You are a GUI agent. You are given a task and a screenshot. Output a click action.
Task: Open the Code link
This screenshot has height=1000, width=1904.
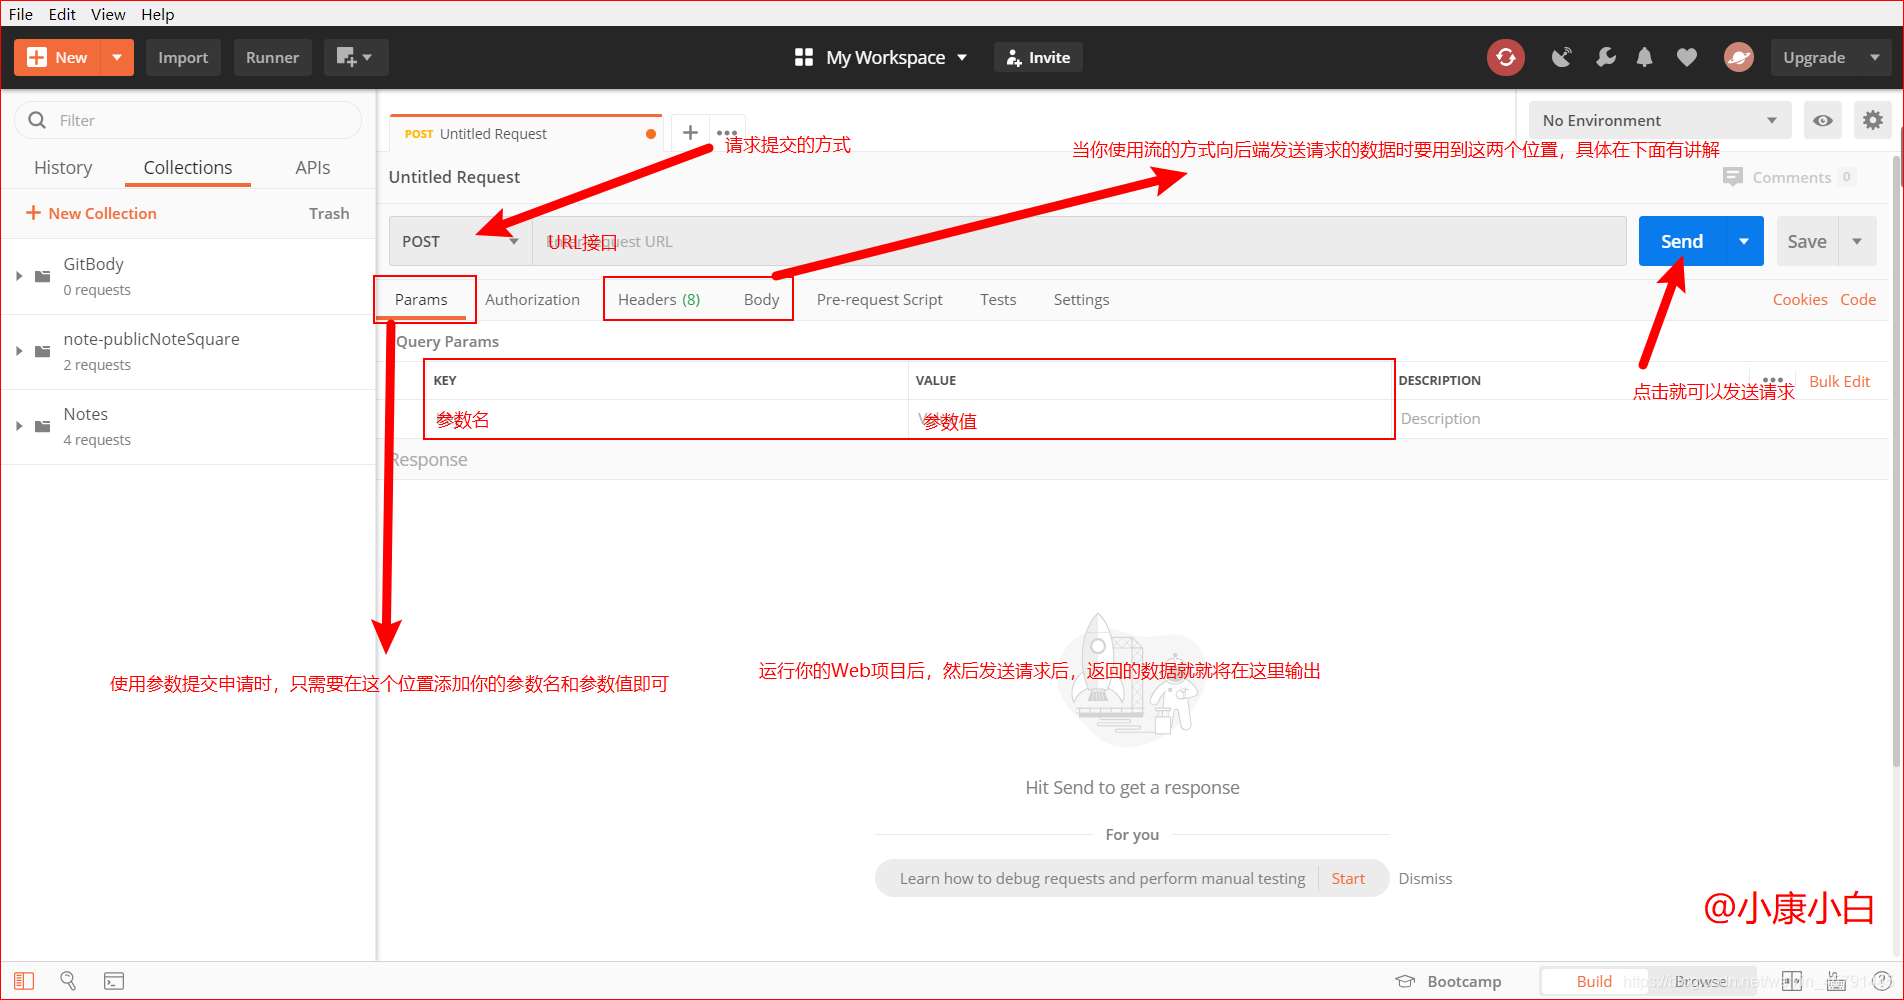click(1858, 299)
